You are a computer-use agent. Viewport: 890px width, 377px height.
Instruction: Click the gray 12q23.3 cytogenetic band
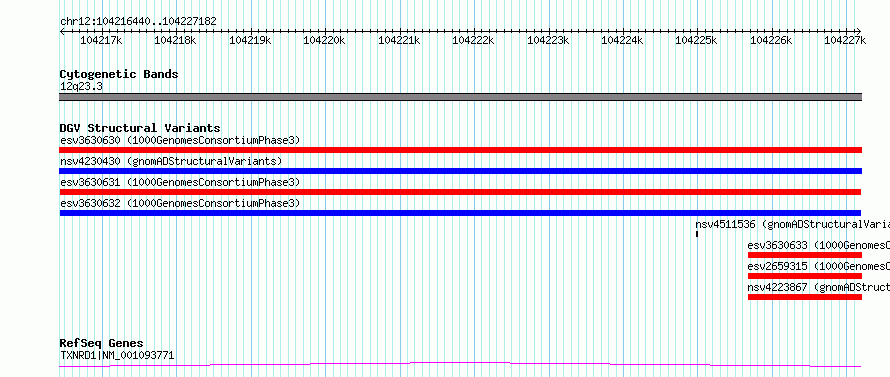pyautogui.click(x=460, y=97)
